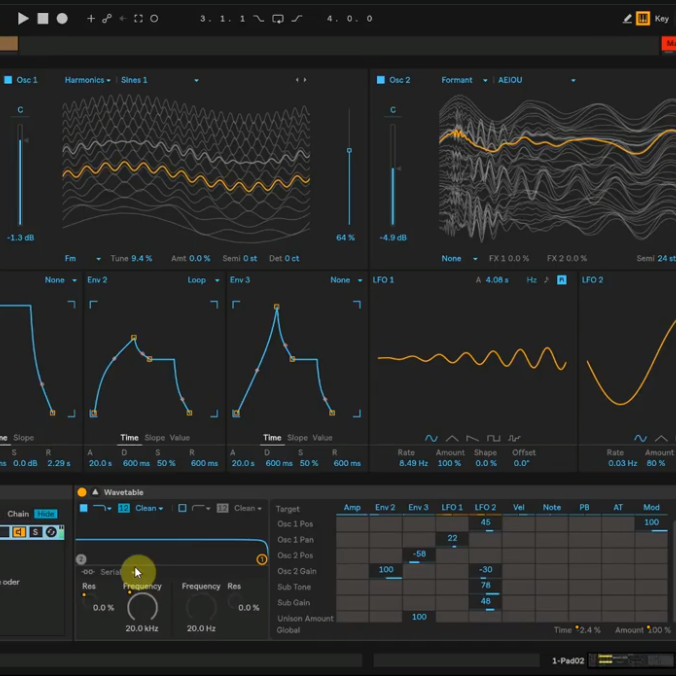Image resolution: width=676 pixels, height=676 pixels.
Task: Toggle the Loop switch in transport
Action: pyautogui.click(x=278, y=19)
